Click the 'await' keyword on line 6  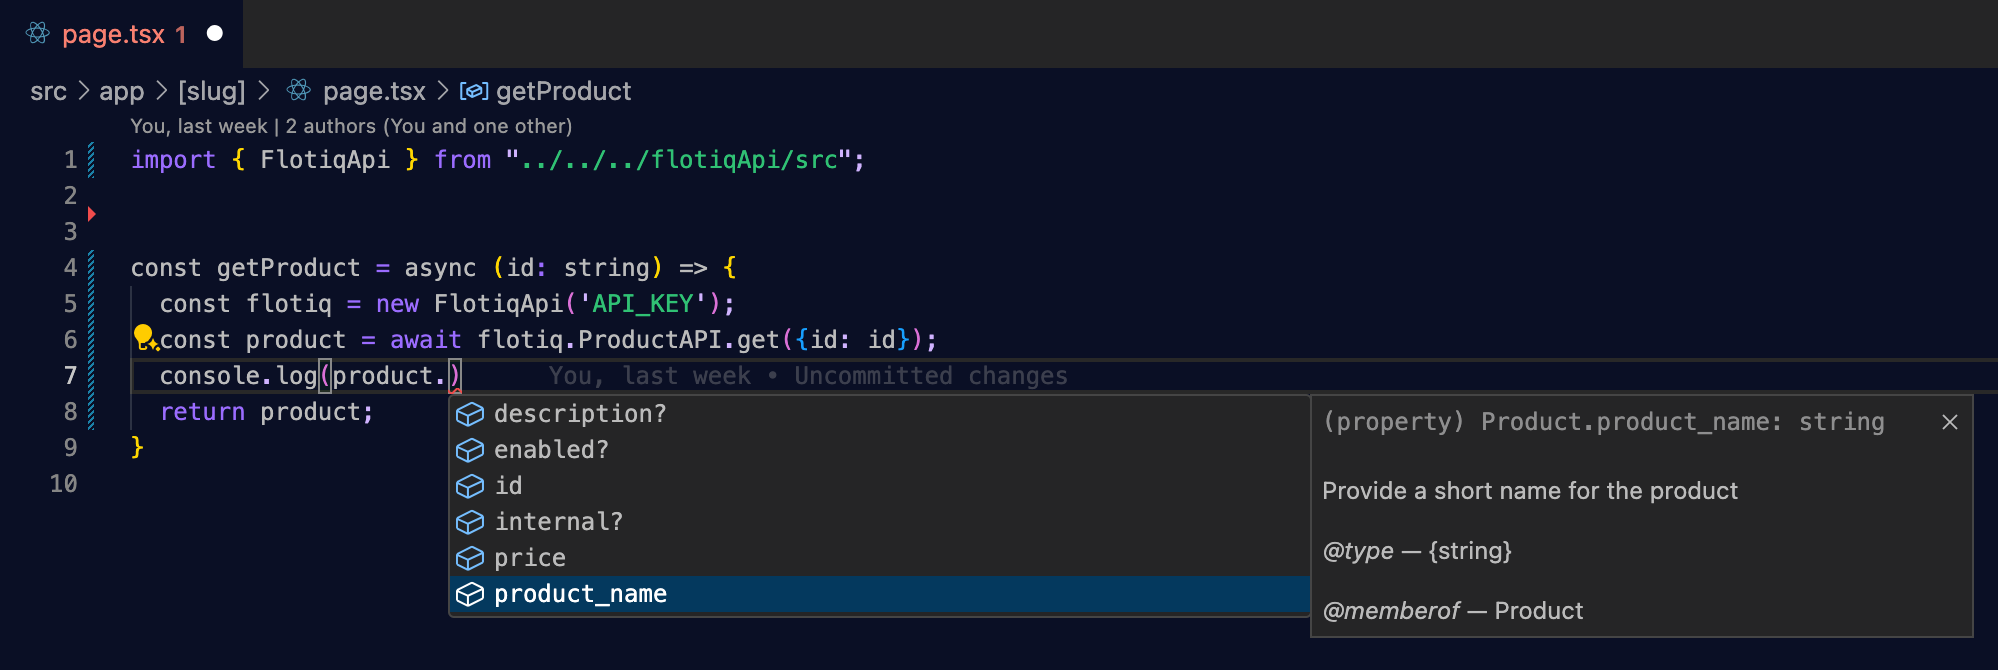[425, 340]
